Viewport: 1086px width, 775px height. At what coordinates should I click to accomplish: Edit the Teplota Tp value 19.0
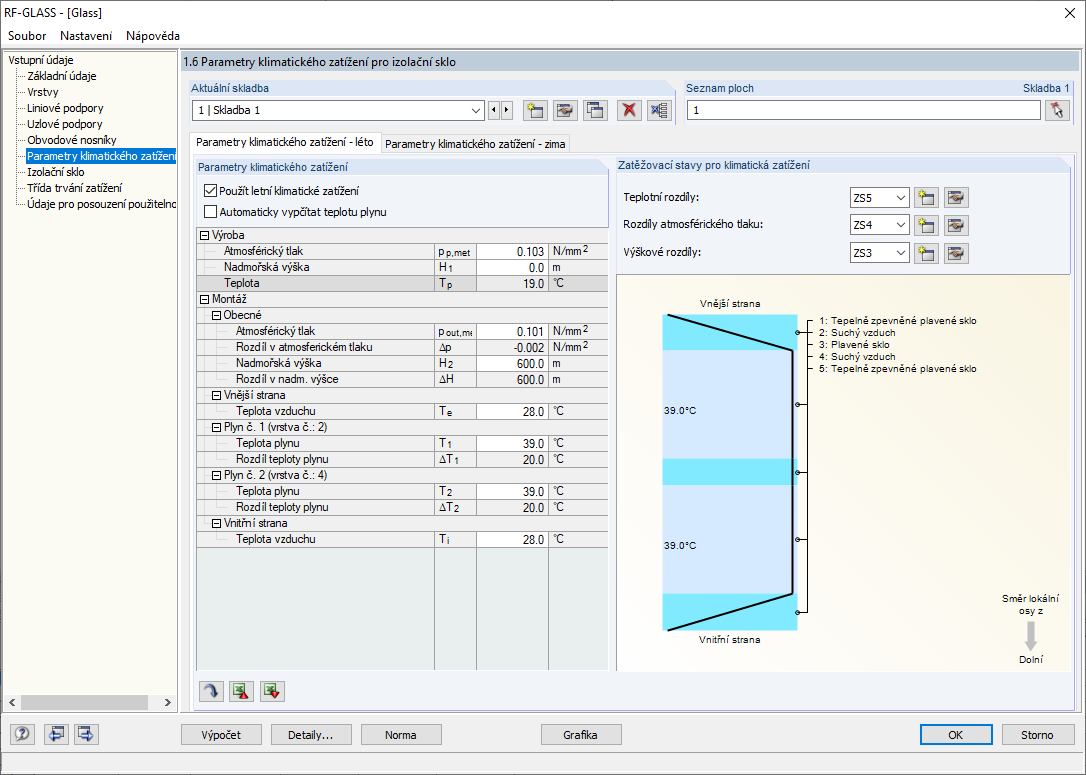(x=512, y=283)
